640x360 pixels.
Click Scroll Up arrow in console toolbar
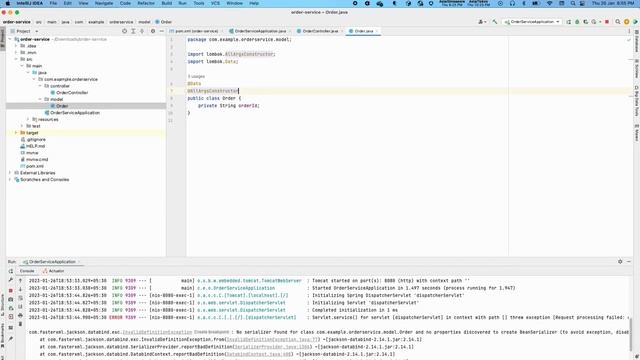click(20, 280)
